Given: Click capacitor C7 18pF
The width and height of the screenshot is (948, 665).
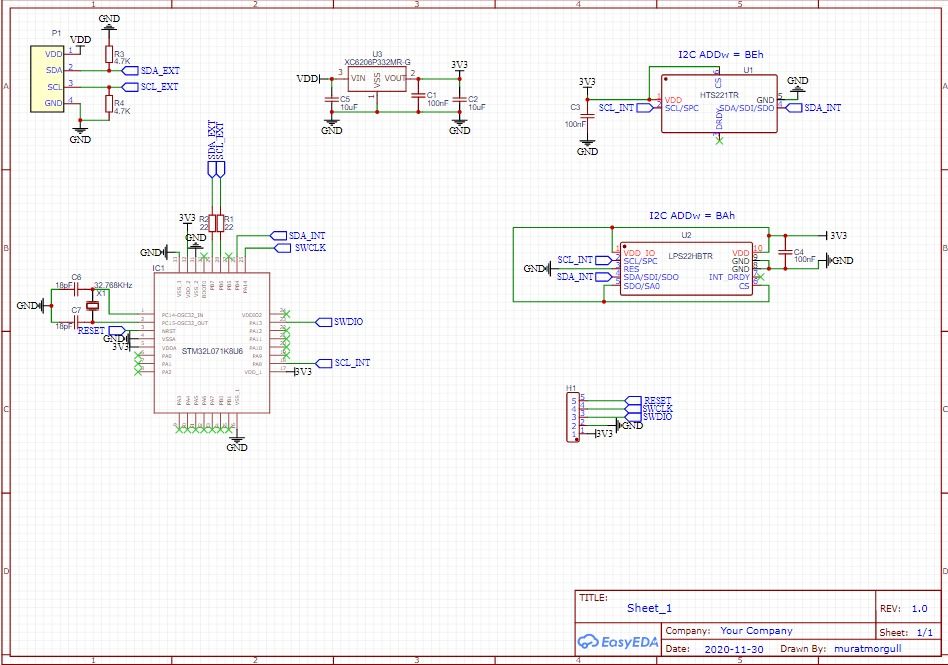Looking at the screenshot, I should (76, 322).
